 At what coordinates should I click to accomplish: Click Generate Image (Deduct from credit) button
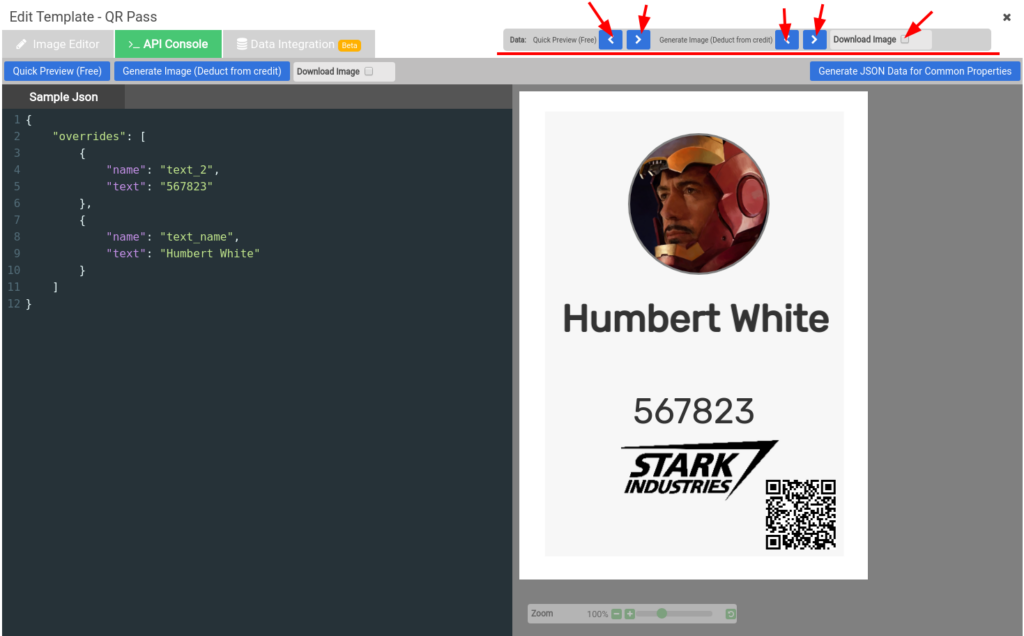click(202, 71)
